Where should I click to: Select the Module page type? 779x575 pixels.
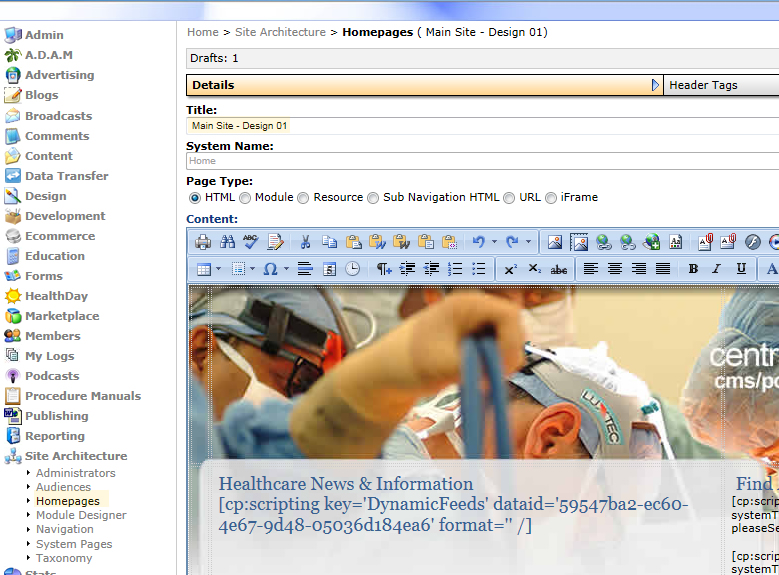(x=245, y=198)
